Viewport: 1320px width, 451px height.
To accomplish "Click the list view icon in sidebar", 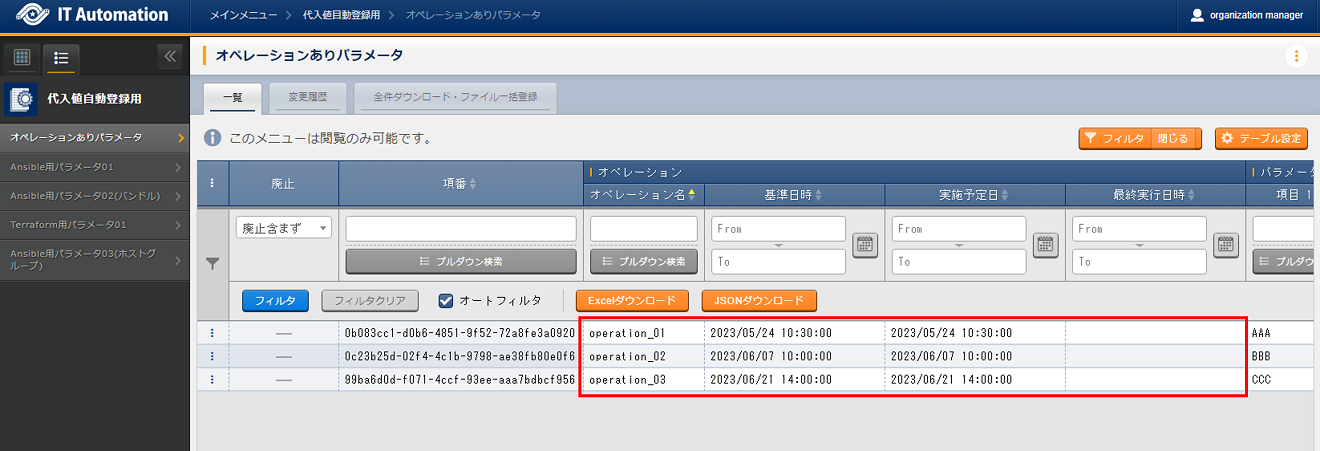I will pos(61,57).
